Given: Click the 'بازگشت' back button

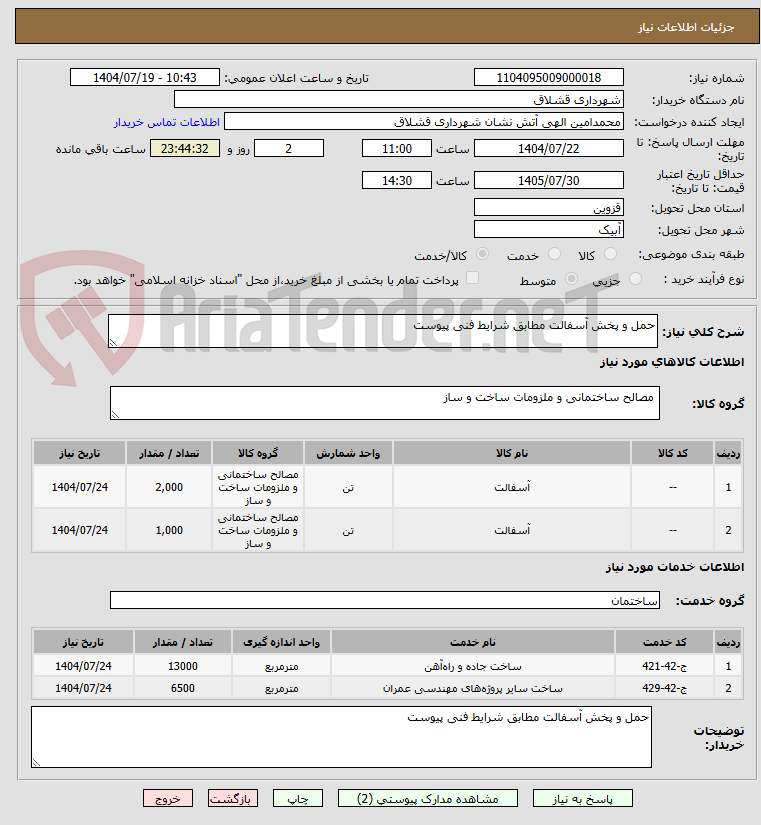Looking at the screenshot, I should (233, 798).
